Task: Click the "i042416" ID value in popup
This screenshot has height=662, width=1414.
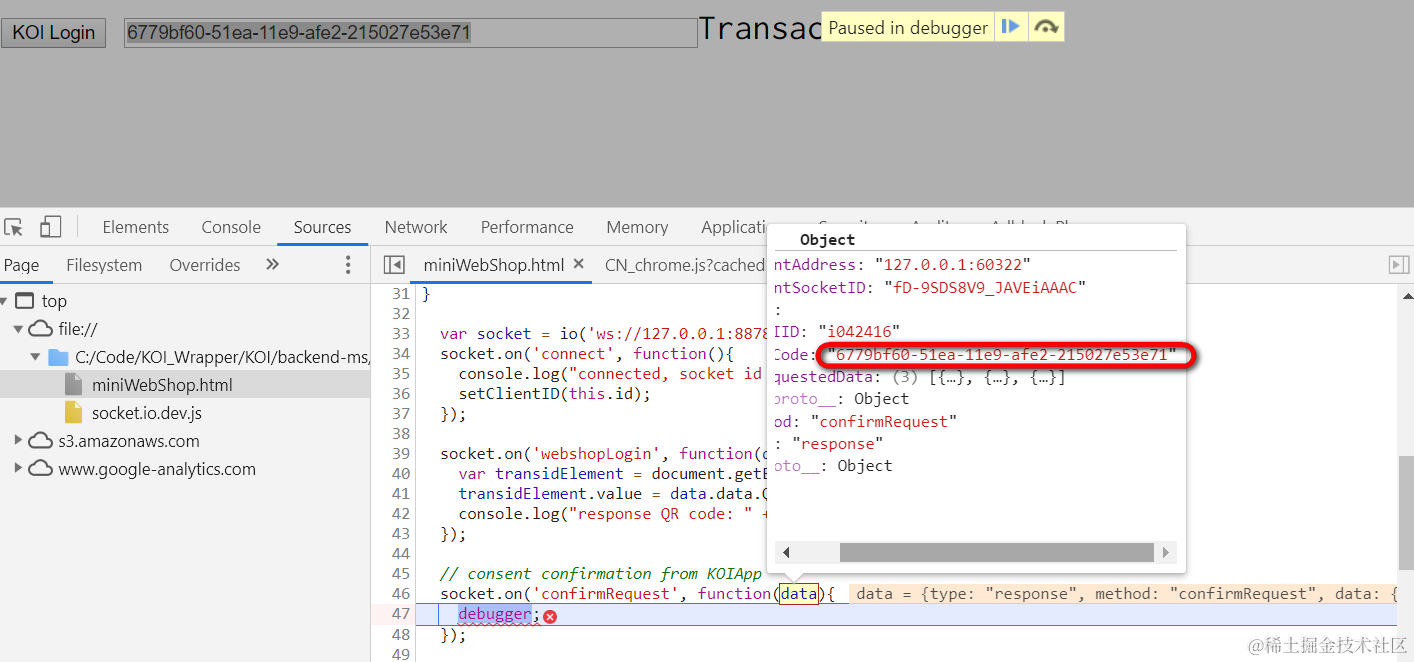Action: (859, 331)
